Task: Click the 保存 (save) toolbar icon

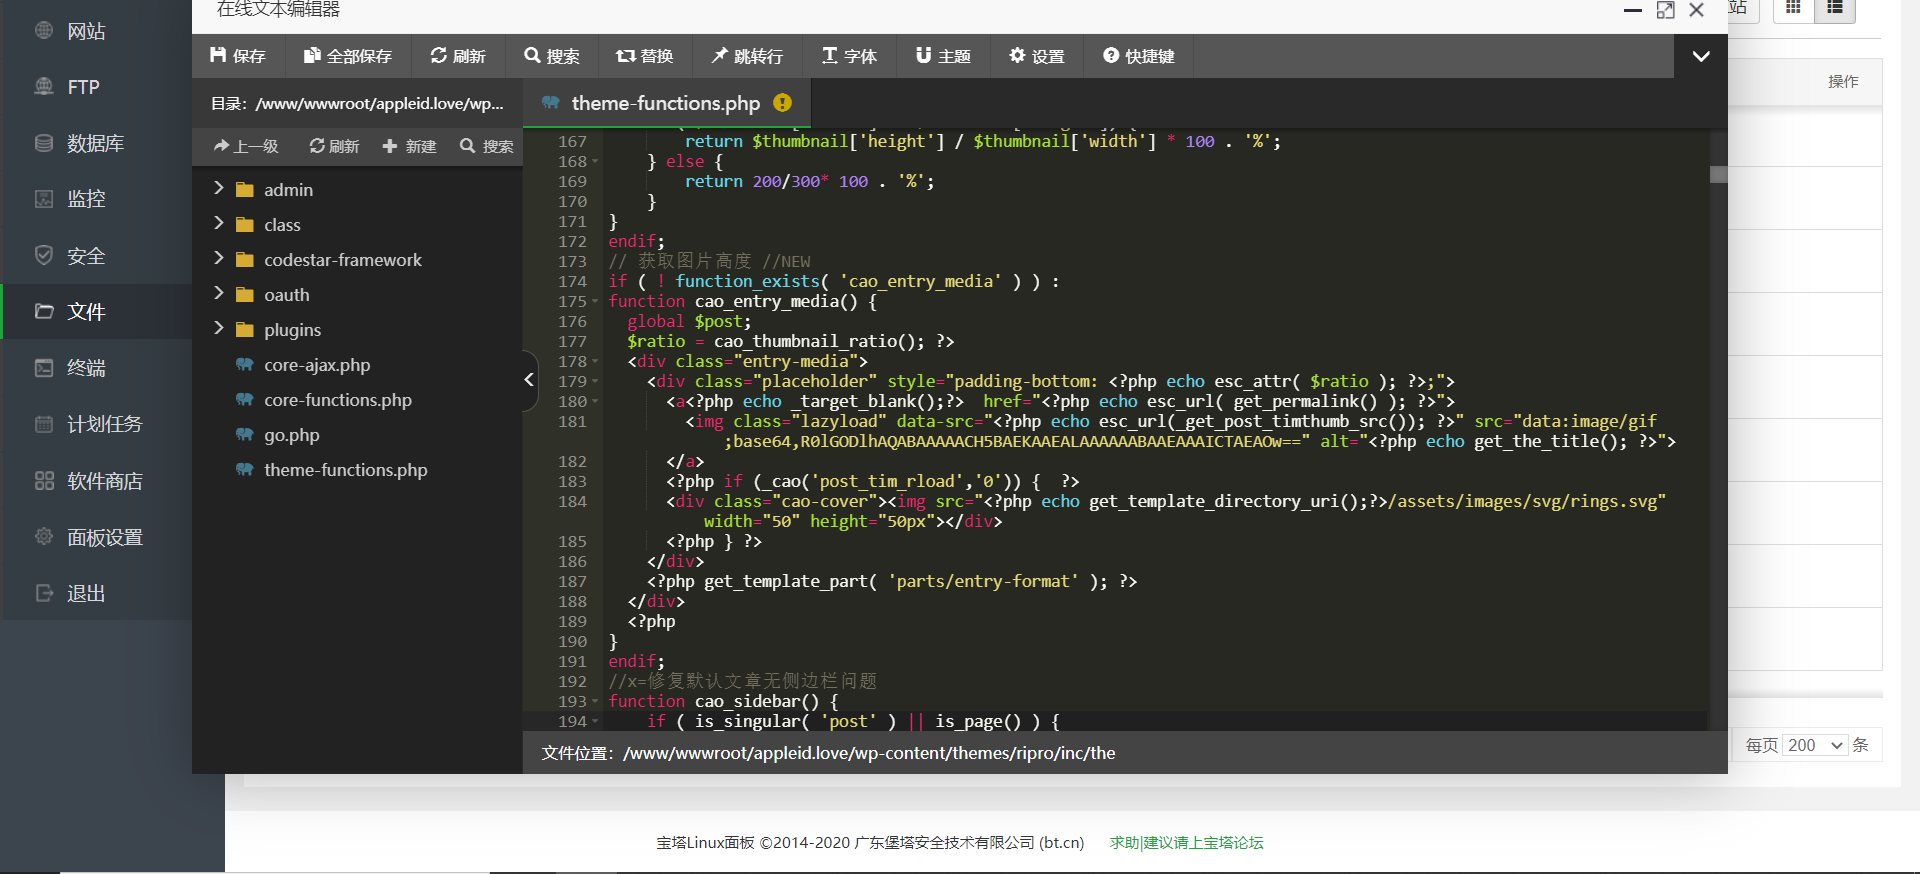Action: click(x=238, y=56)
